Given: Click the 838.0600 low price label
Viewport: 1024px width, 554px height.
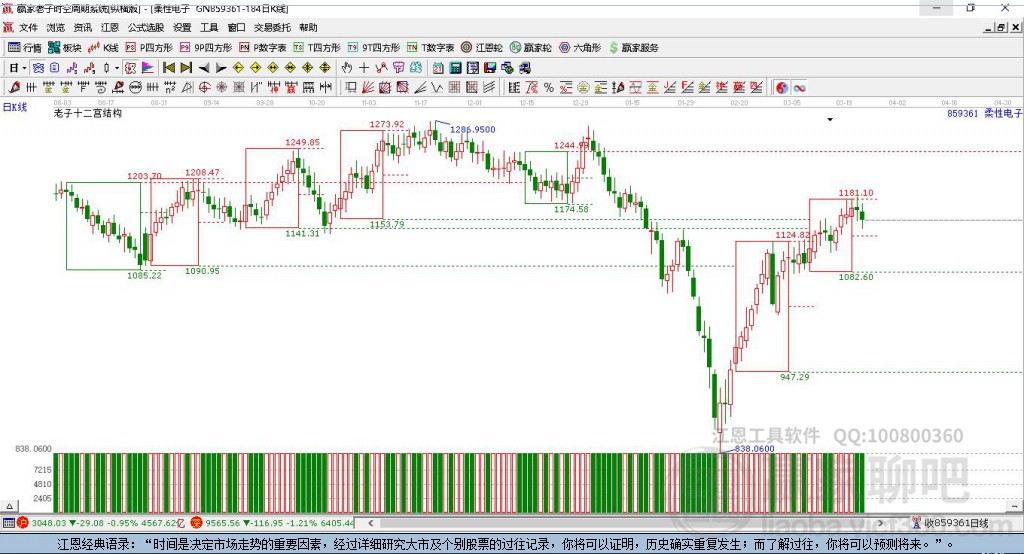Looking at the screenshot, I should coord(754,449).
